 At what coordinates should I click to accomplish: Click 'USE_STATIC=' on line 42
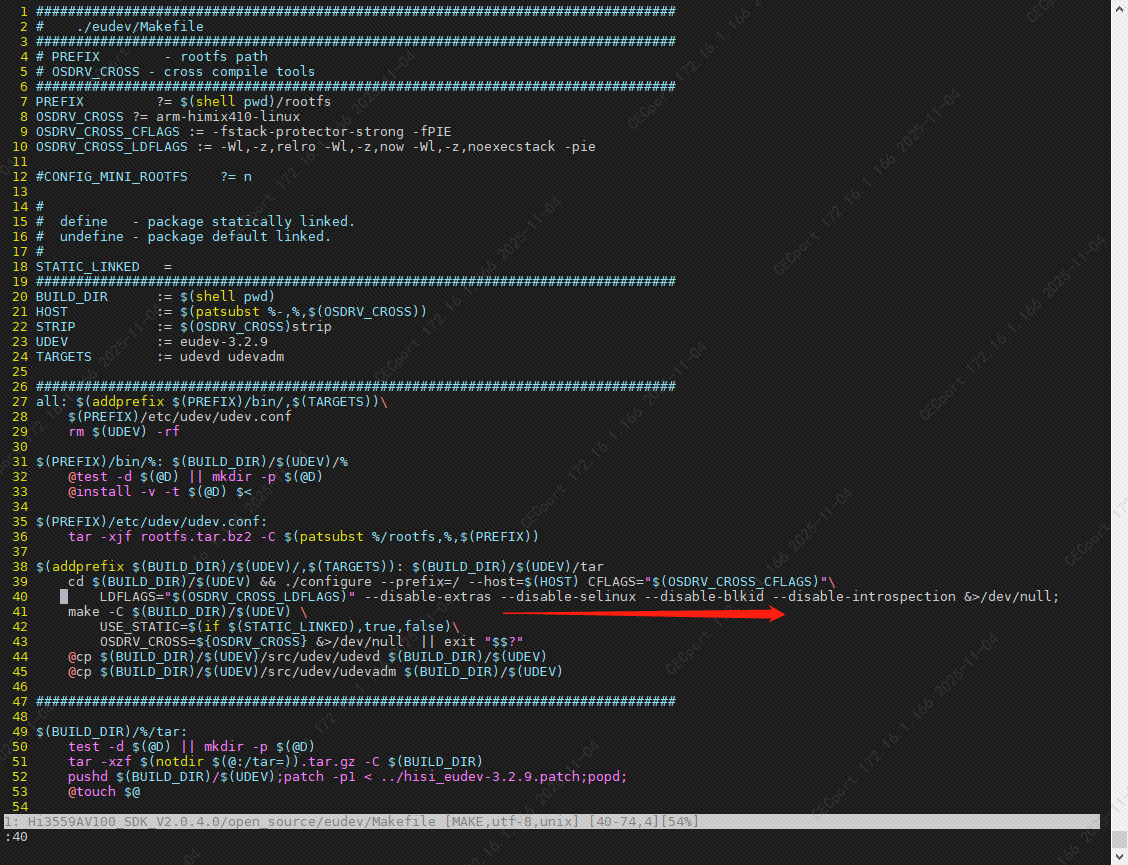point(144,627)
